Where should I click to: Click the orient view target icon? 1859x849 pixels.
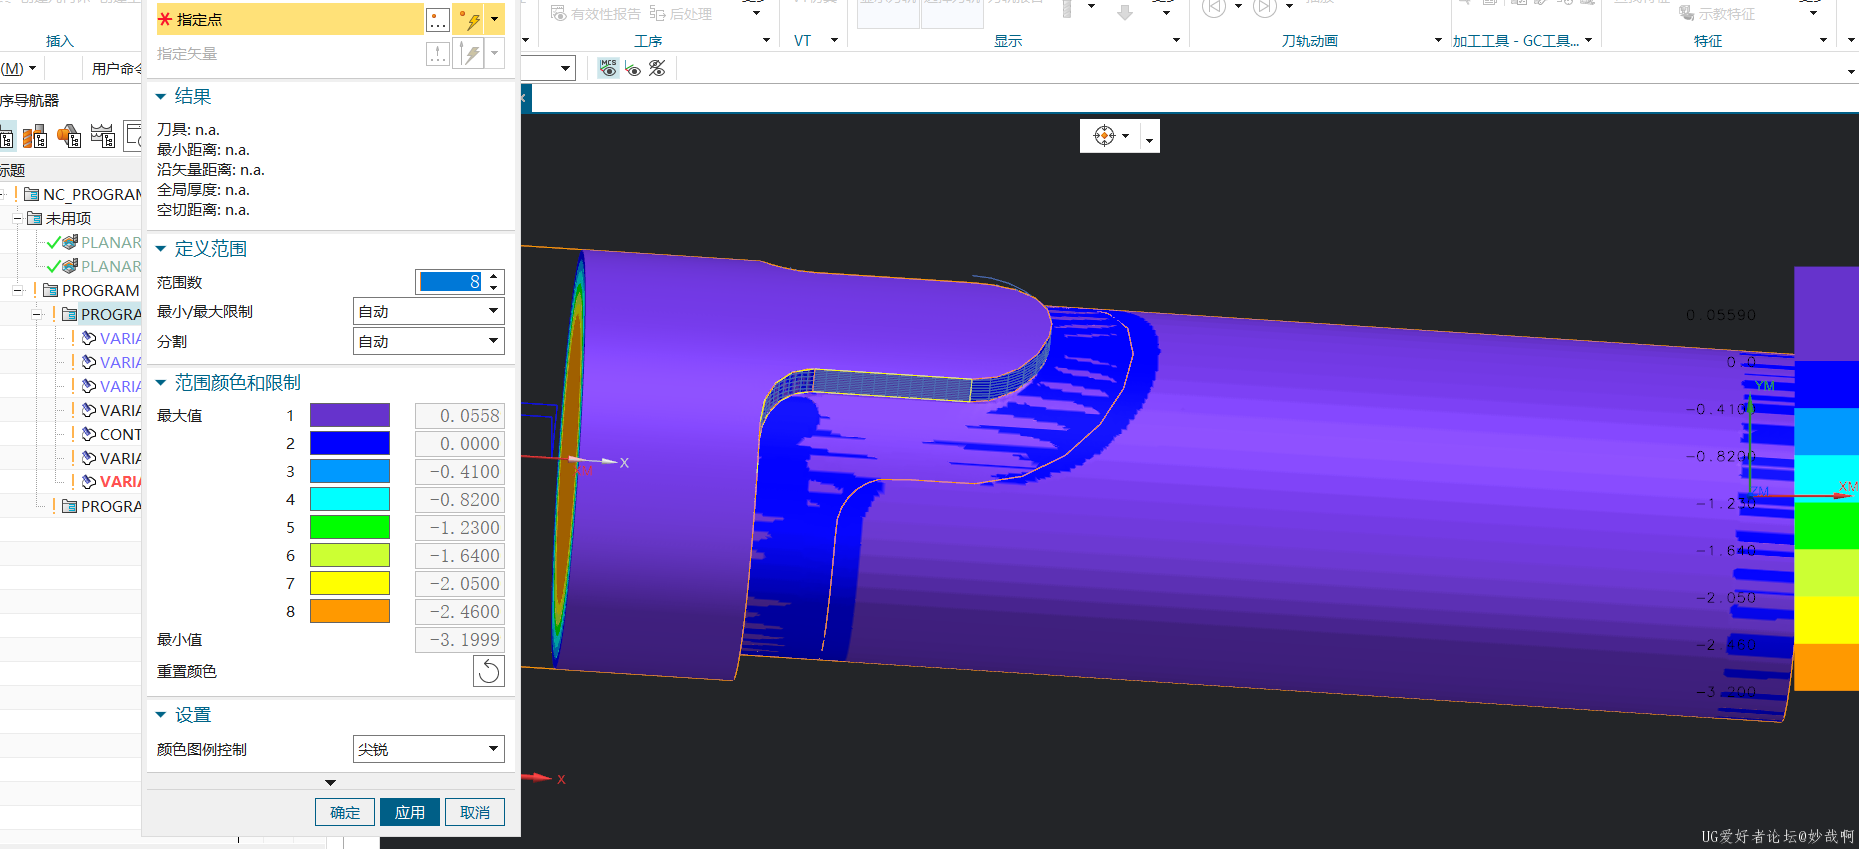1104,136
